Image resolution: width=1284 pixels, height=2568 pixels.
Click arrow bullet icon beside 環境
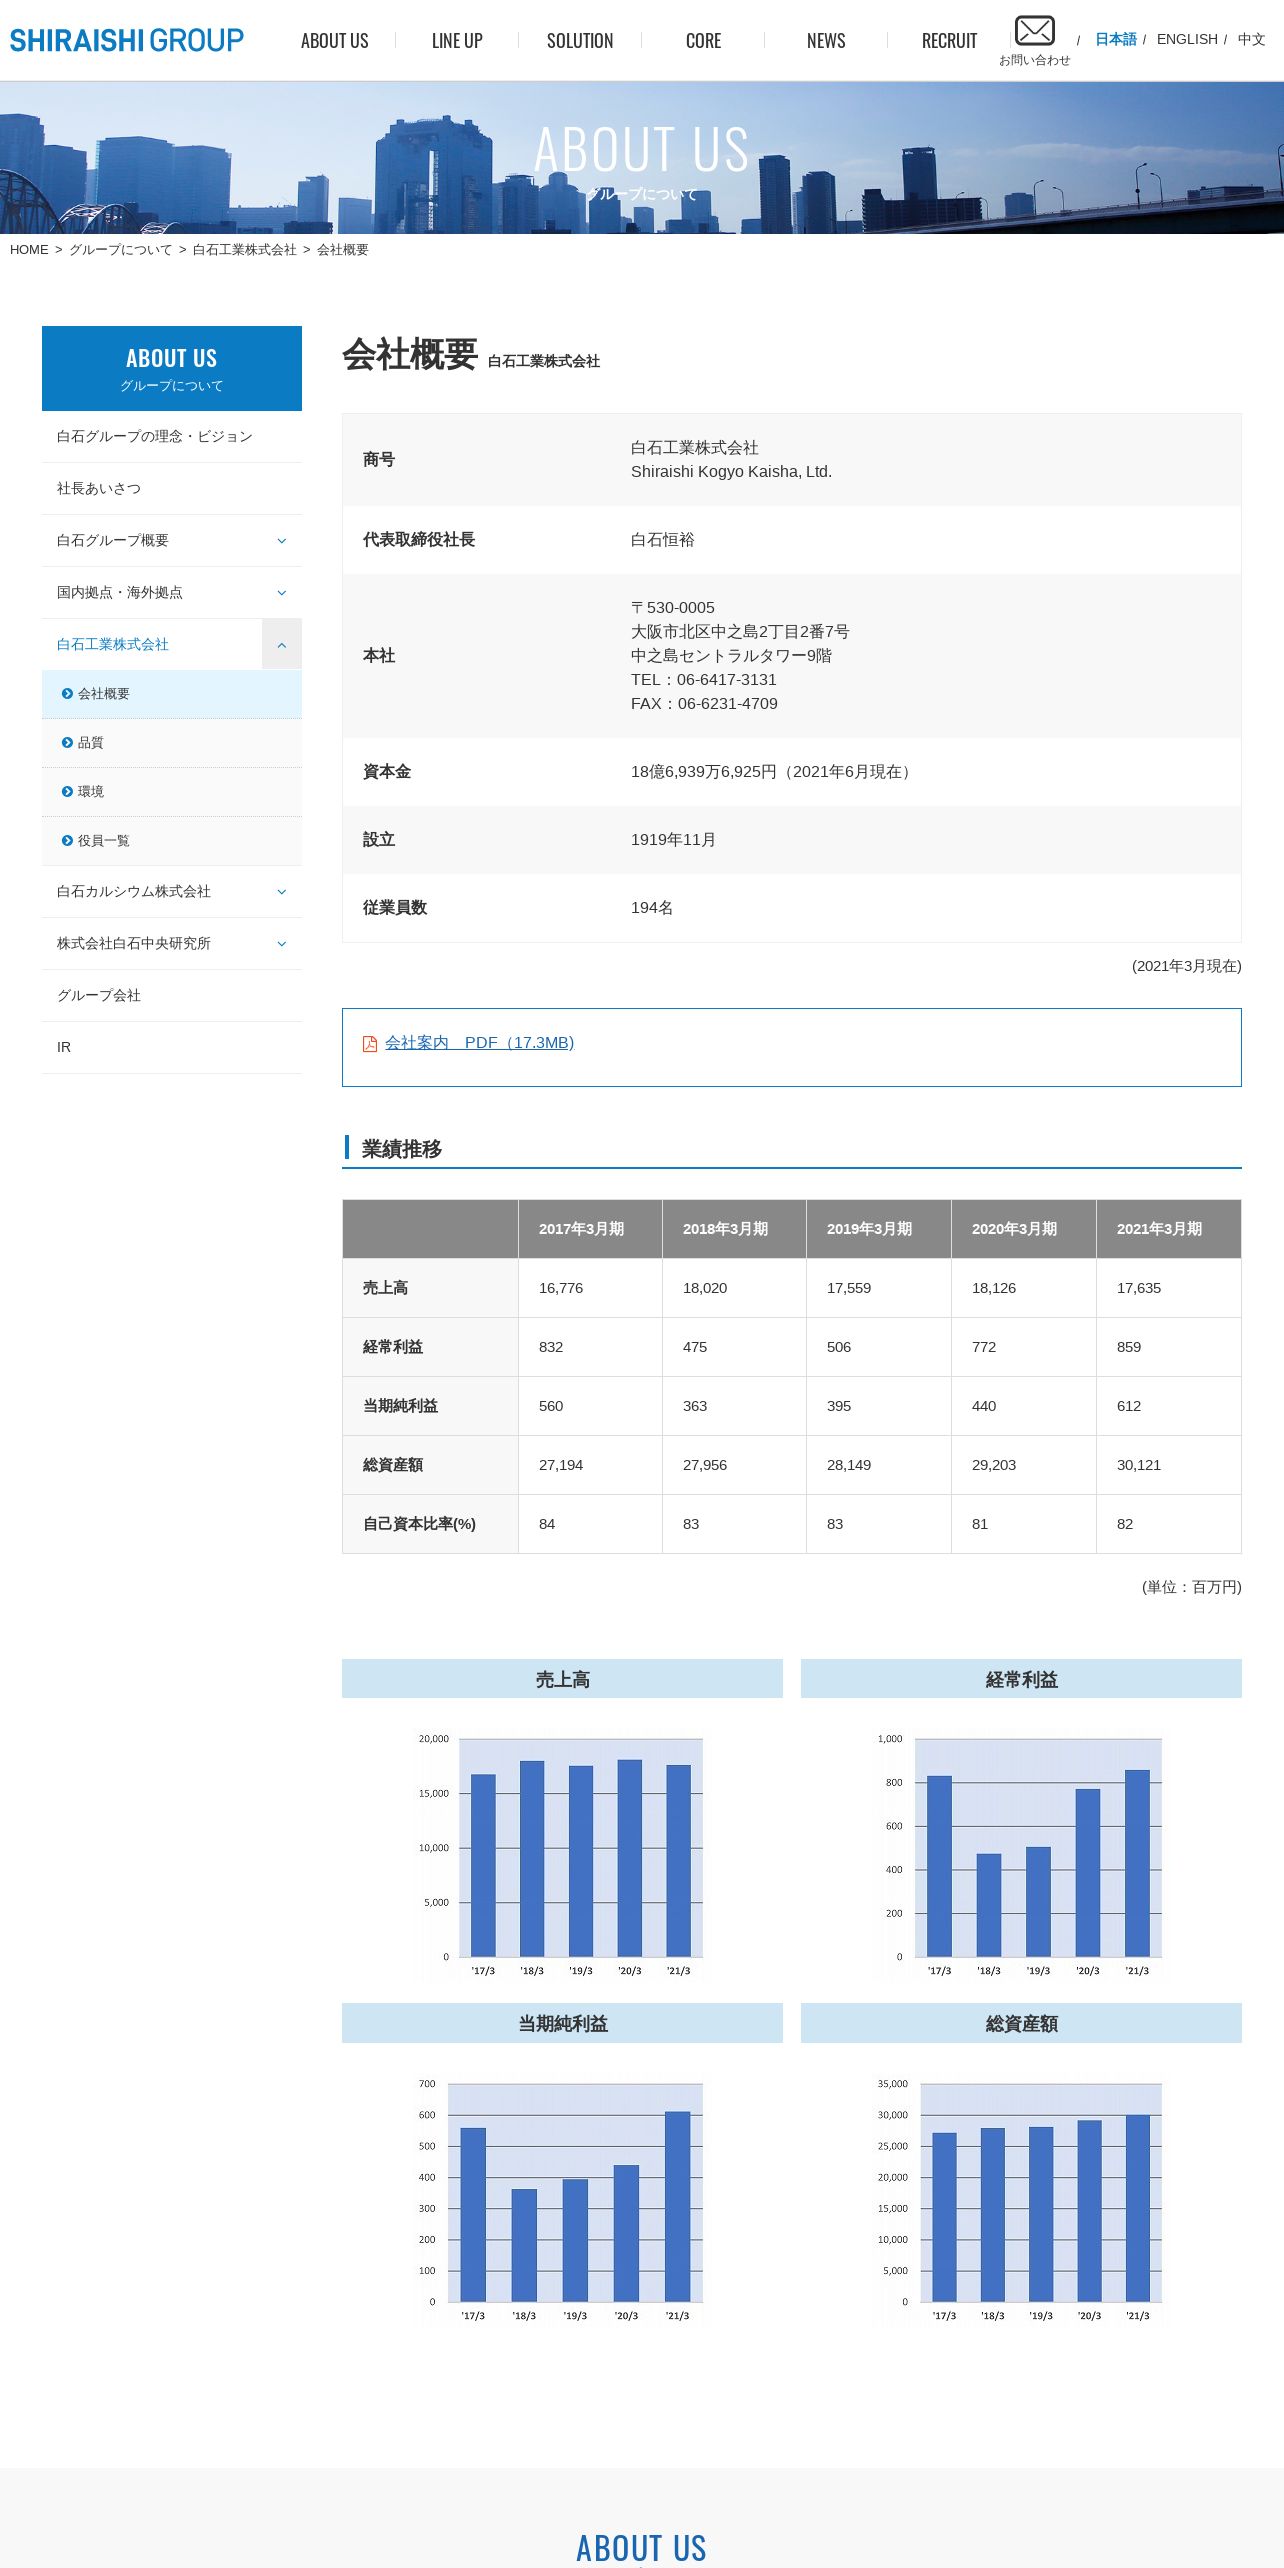[x=67, y=792]
